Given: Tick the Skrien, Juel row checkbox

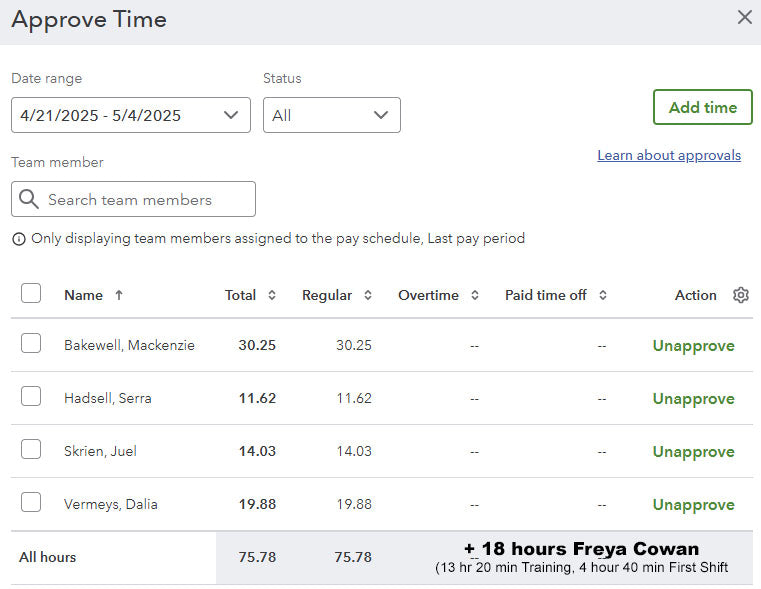Looking at the screenshot, I should tap(31, 450).
